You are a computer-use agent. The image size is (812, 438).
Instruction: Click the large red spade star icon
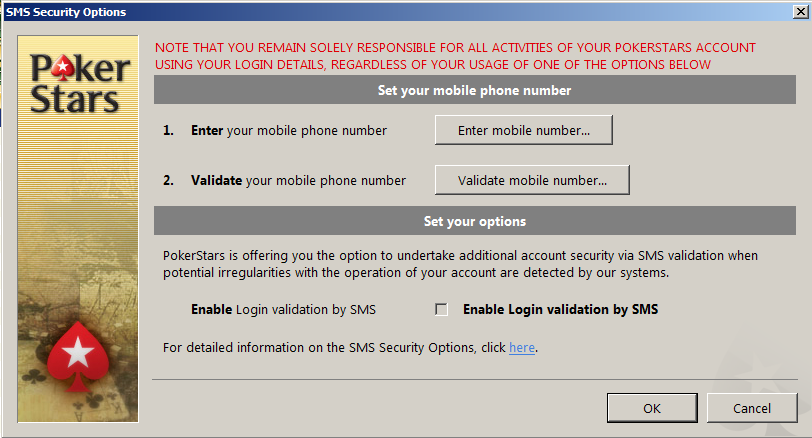(x=78, y=357)
